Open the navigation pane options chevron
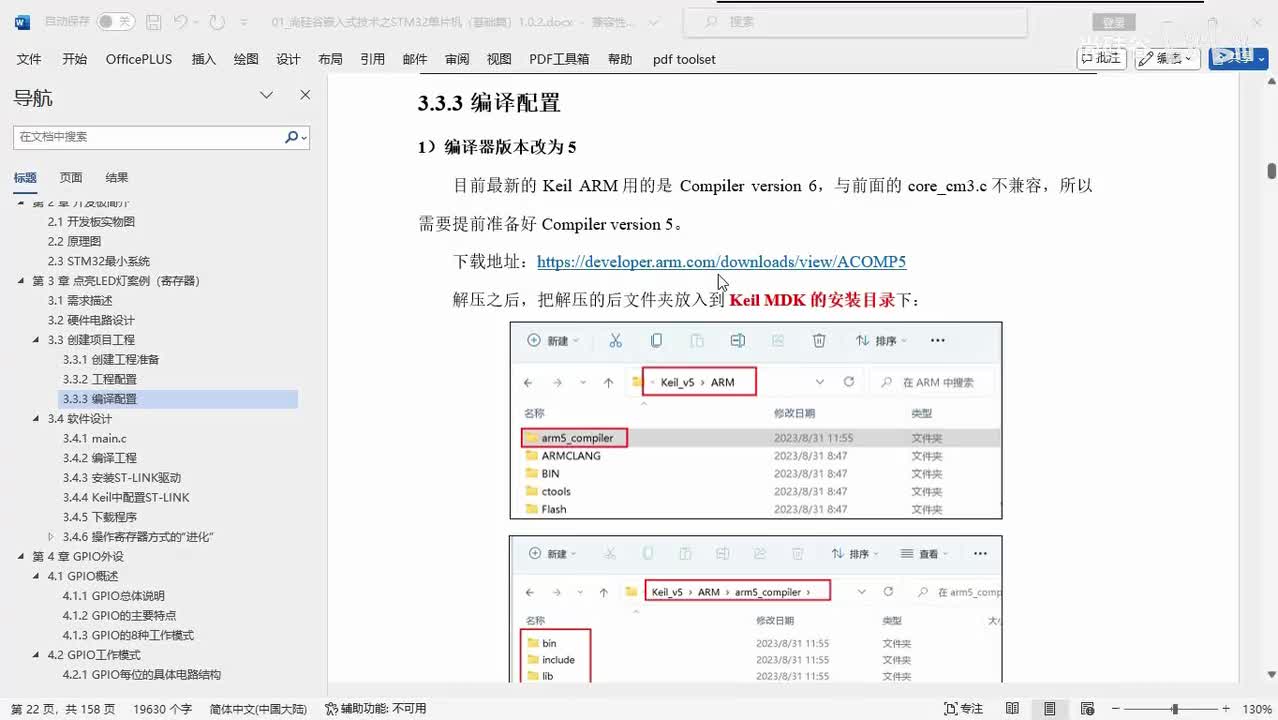1278x720 pixels. pos(267,95)
